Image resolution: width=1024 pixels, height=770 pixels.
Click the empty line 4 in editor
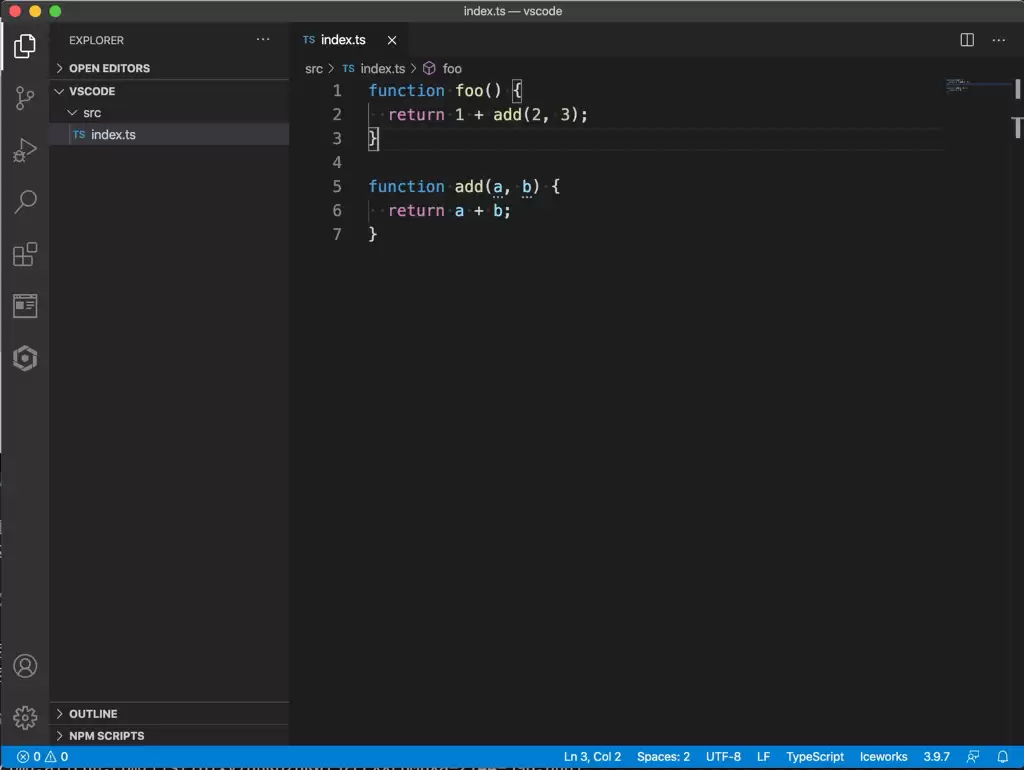point(655,163)
